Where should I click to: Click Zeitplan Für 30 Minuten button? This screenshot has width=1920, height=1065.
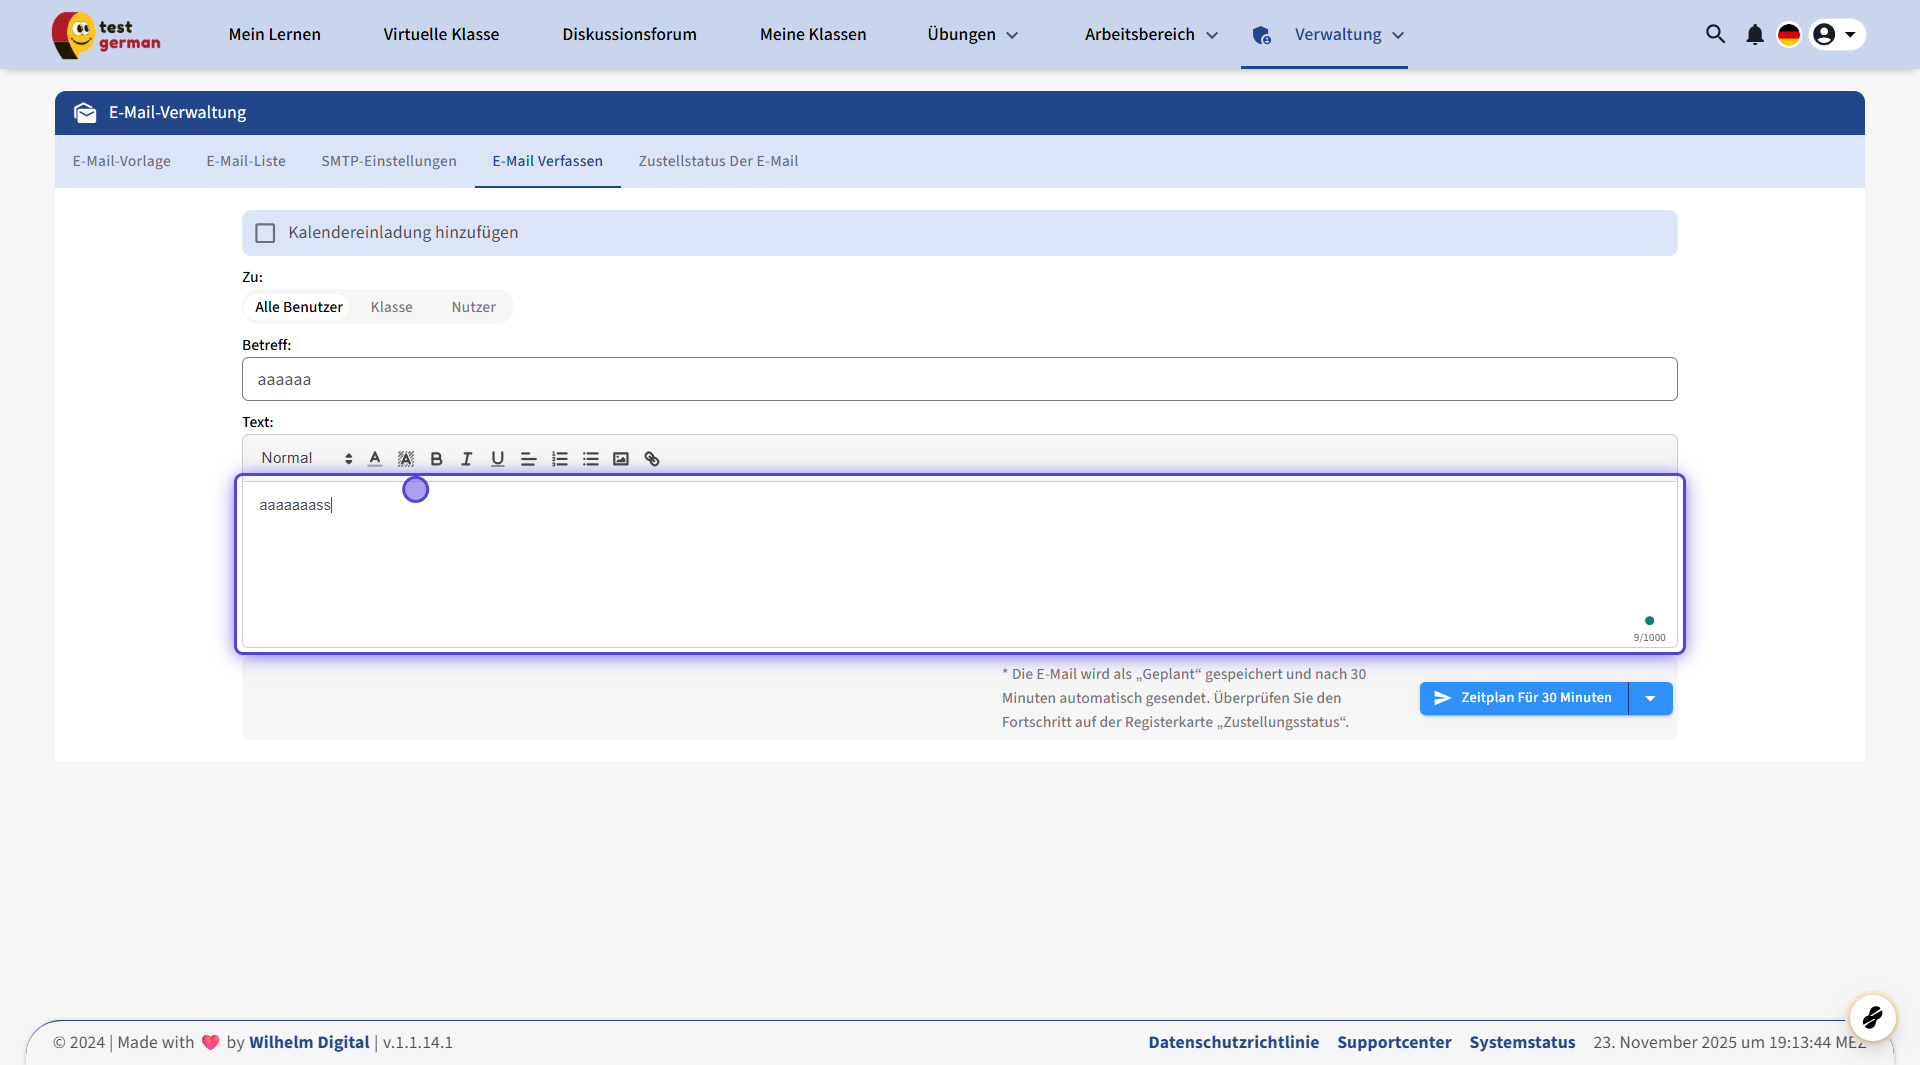(x=1523, y=698)
